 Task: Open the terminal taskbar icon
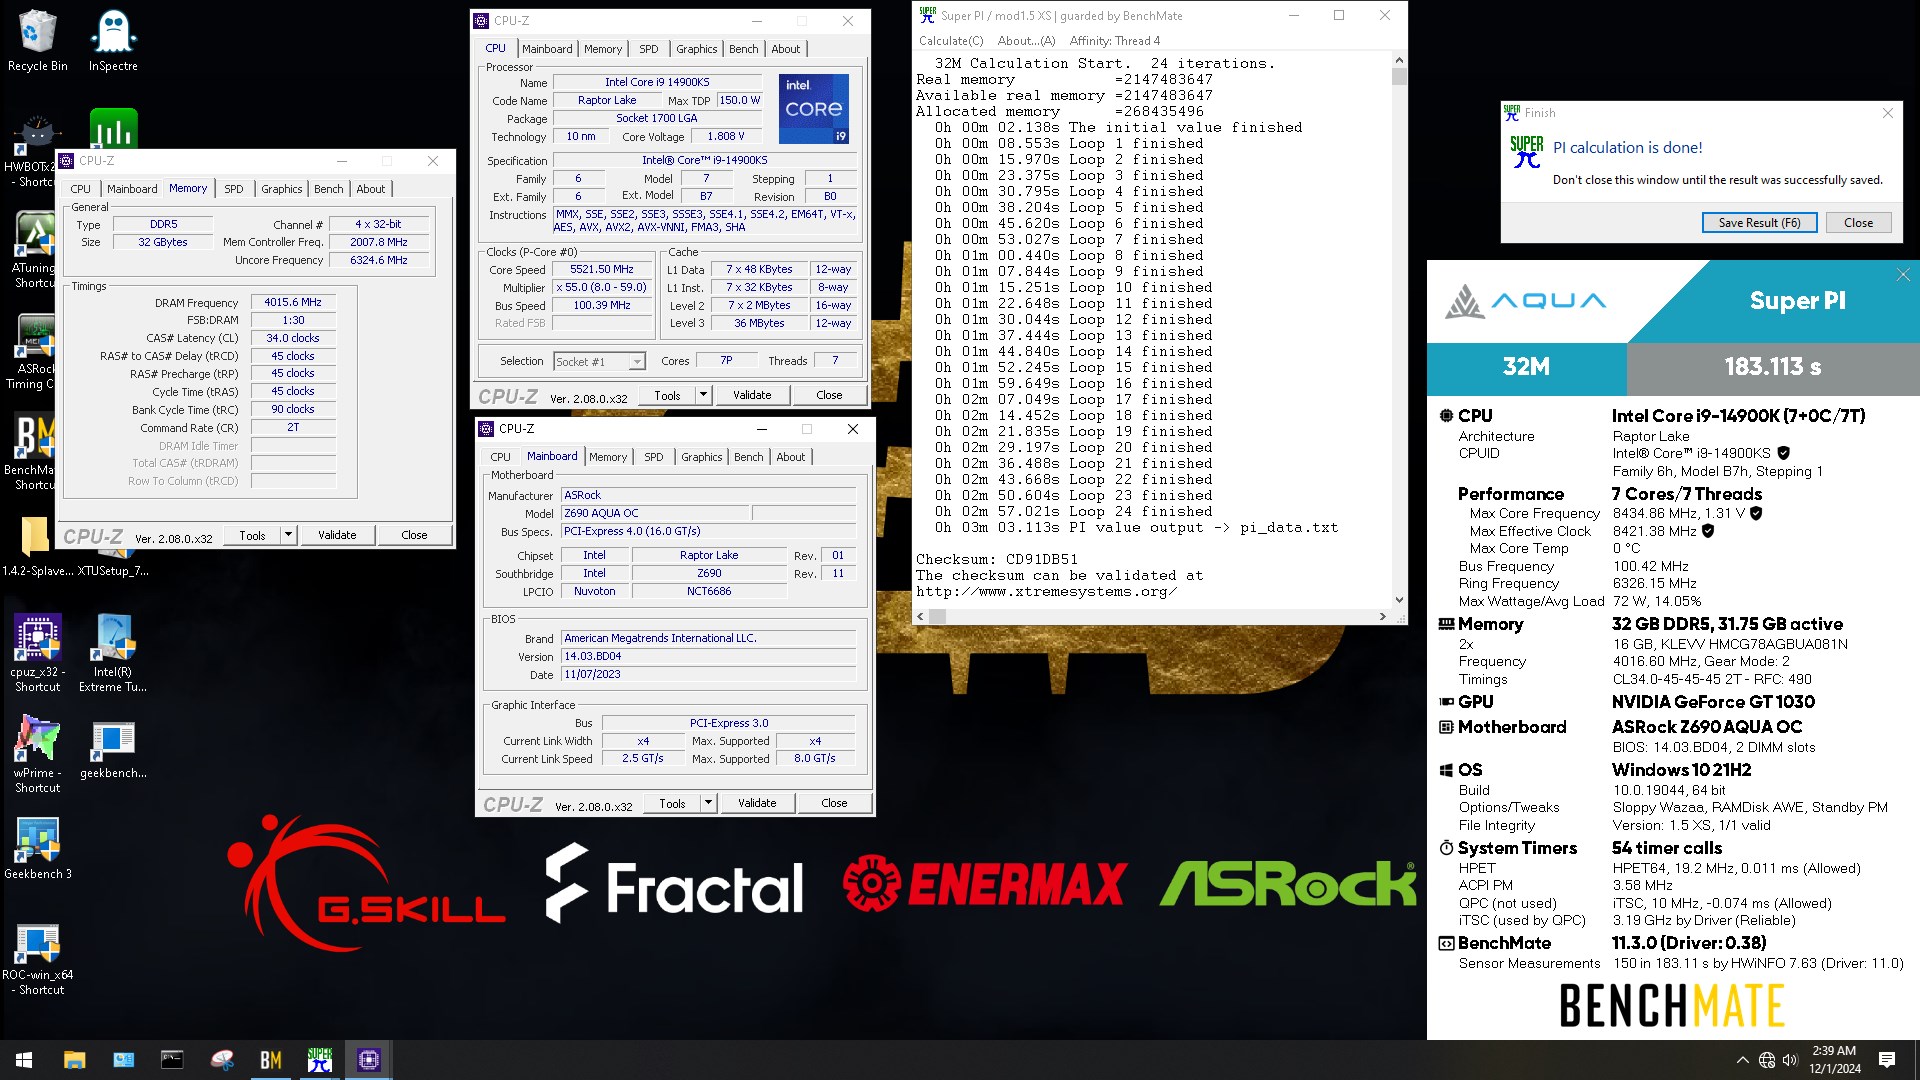coord(172,1060)
